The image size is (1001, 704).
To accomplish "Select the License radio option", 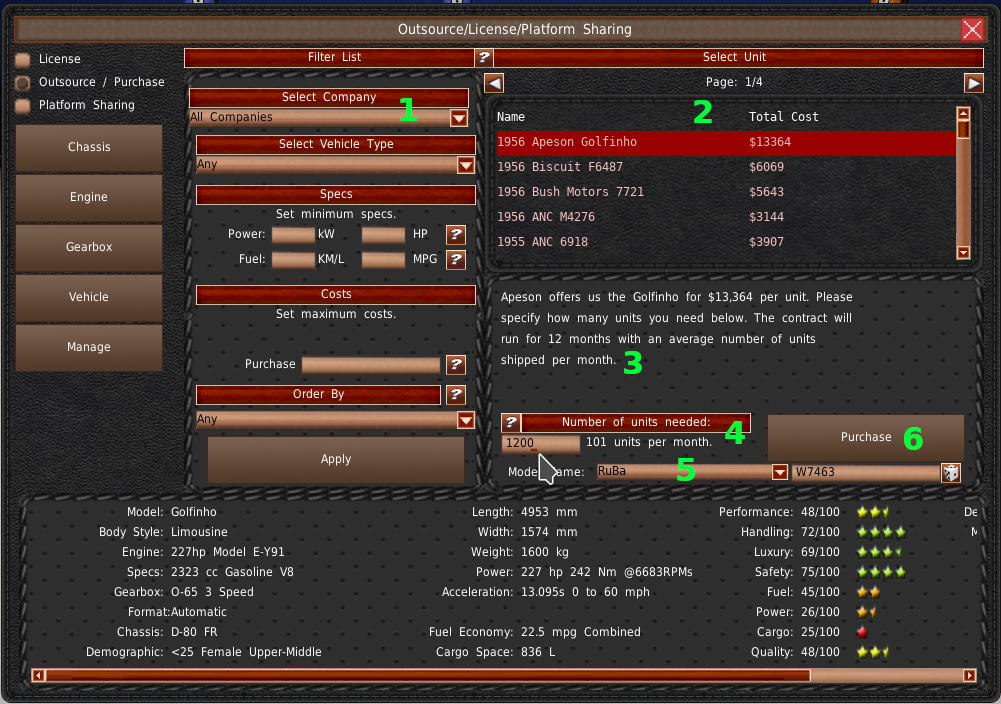I will point(22,60).
